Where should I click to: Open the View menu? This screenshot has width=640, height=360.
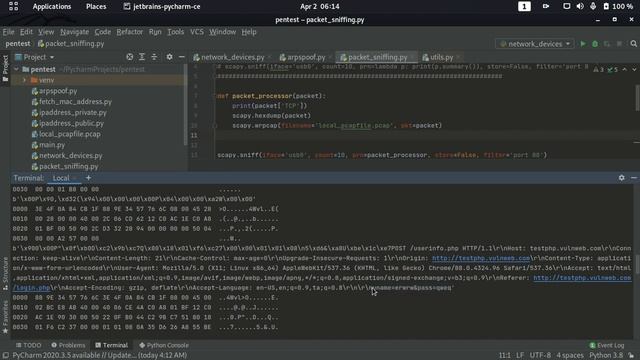tap(46, 31)
